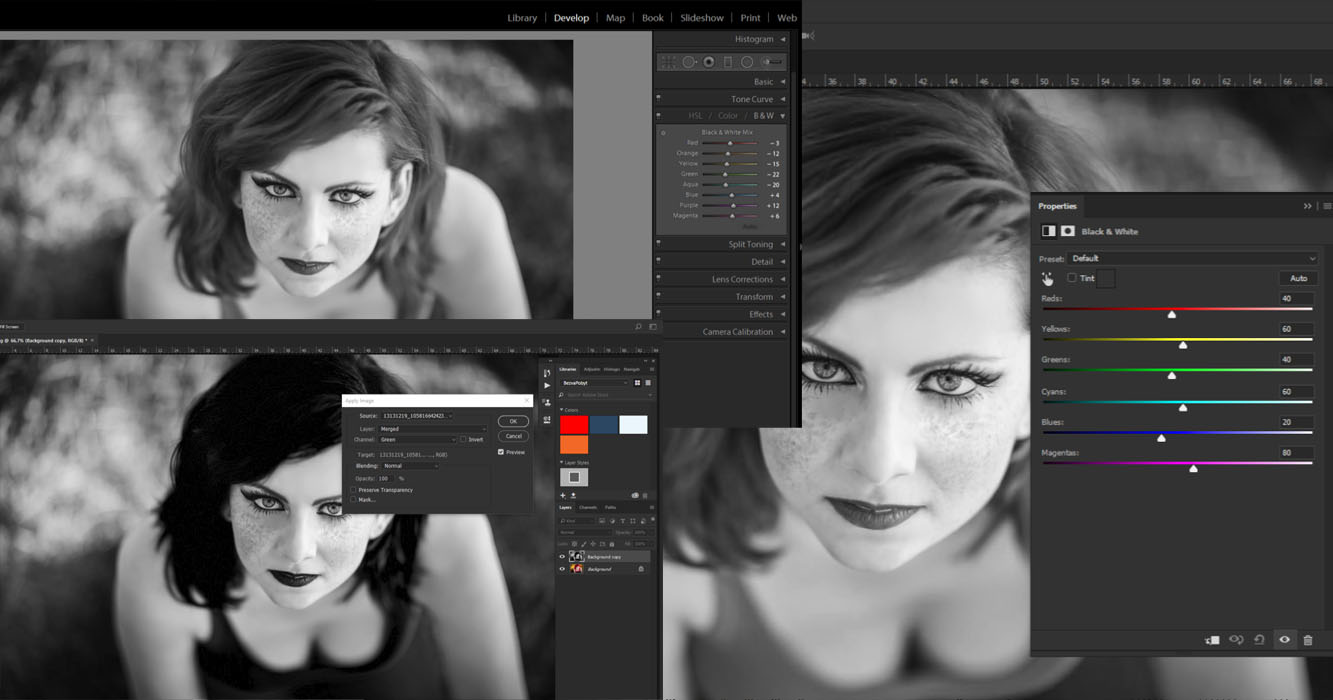This screenshot has width=1333, height=700.
Task: Click the Reds value field showing 40
Action: (1296, 299)
